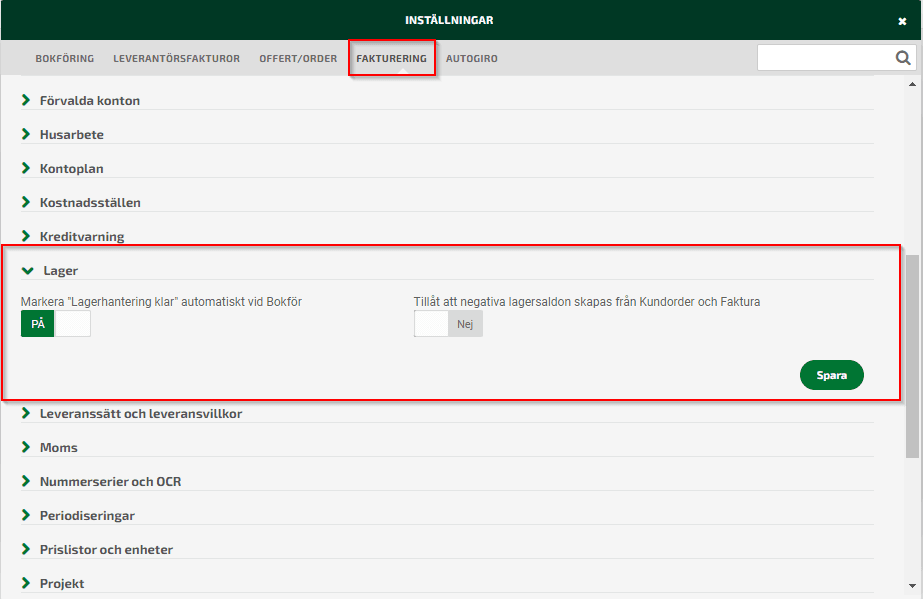Expand the Nummerserier och OCR chevron
Viewport: 923px width, 599px height.
(x=26, y=481)
